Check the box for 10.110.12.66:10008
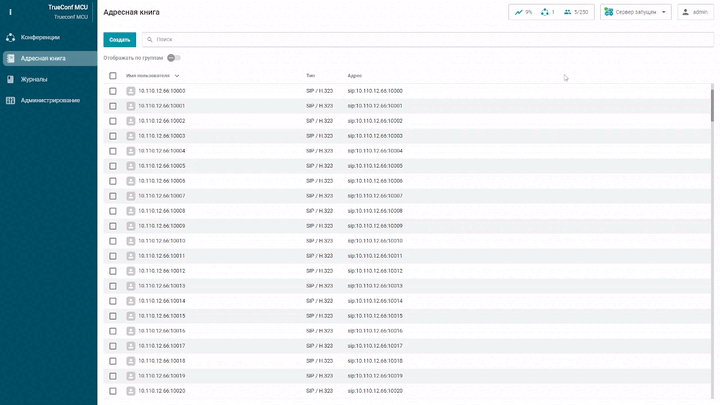 (112, 211)
